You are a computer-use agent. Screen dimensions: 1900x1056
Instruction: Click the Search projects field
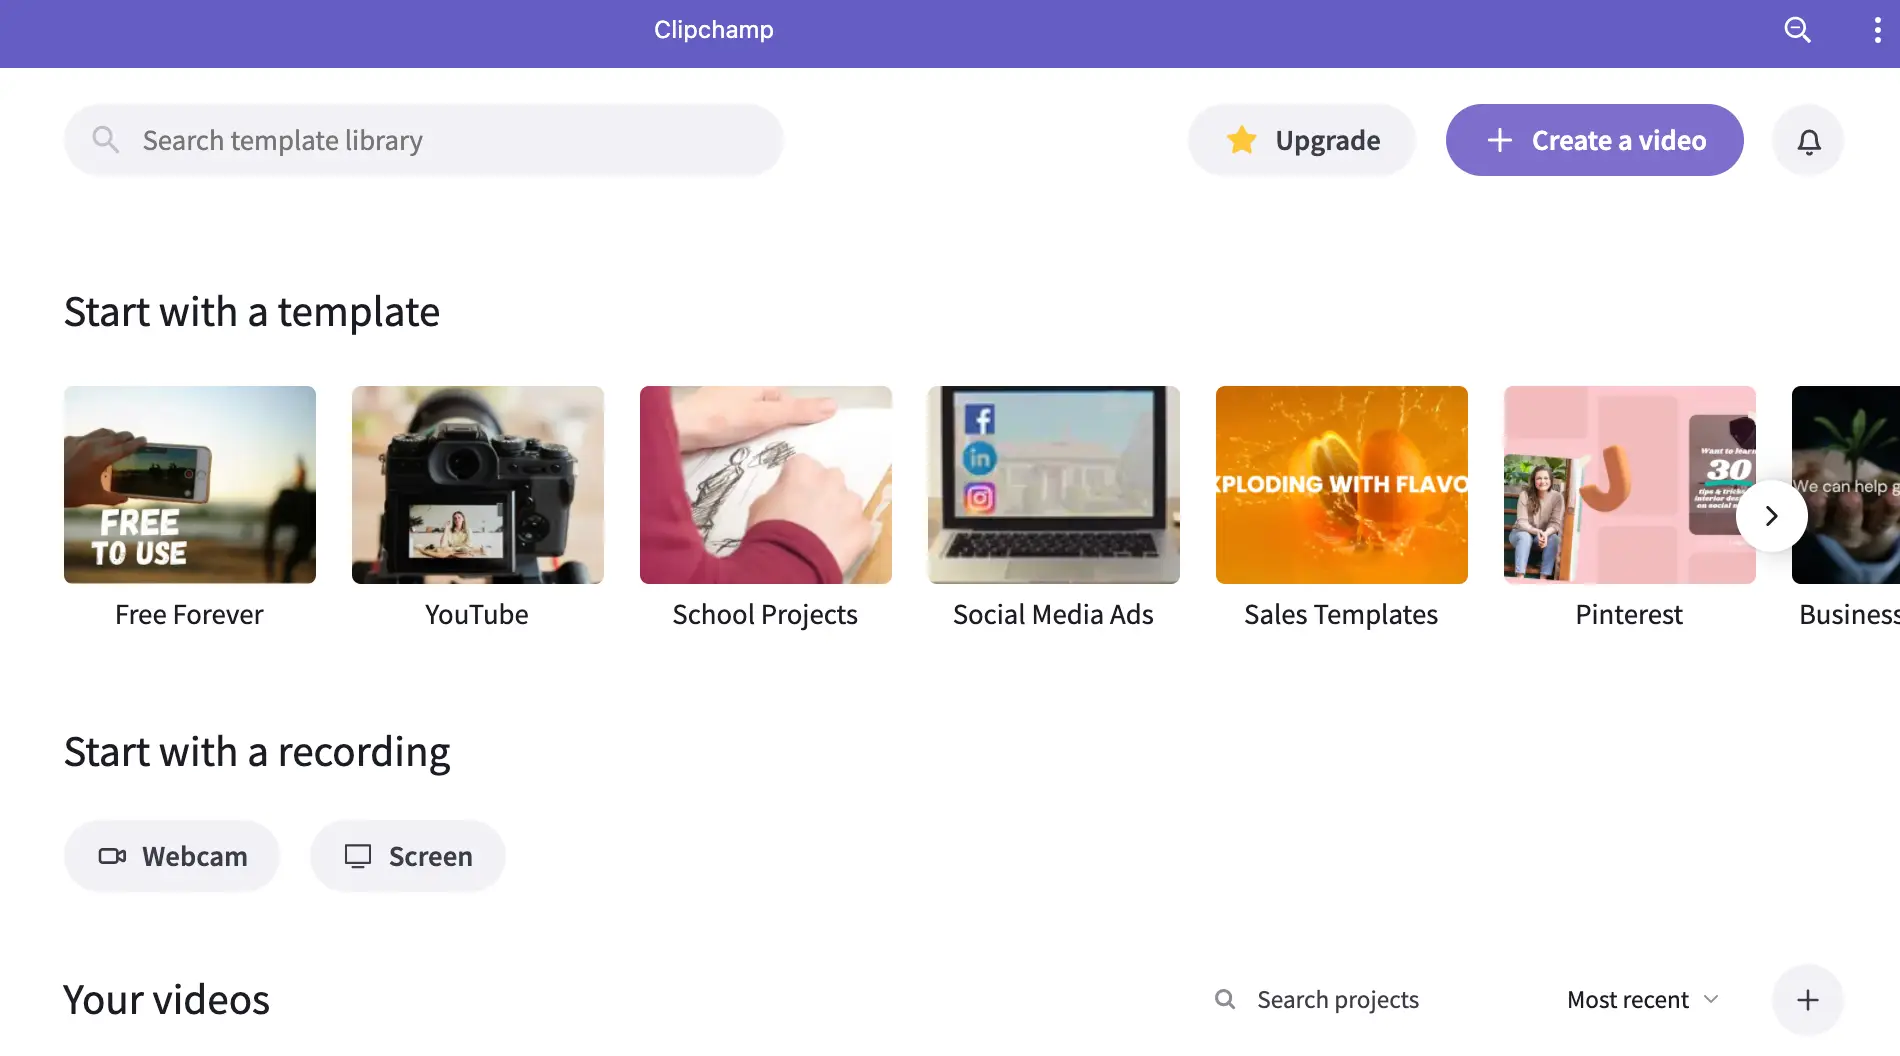pyautogui.click(x=1337, y=999)
